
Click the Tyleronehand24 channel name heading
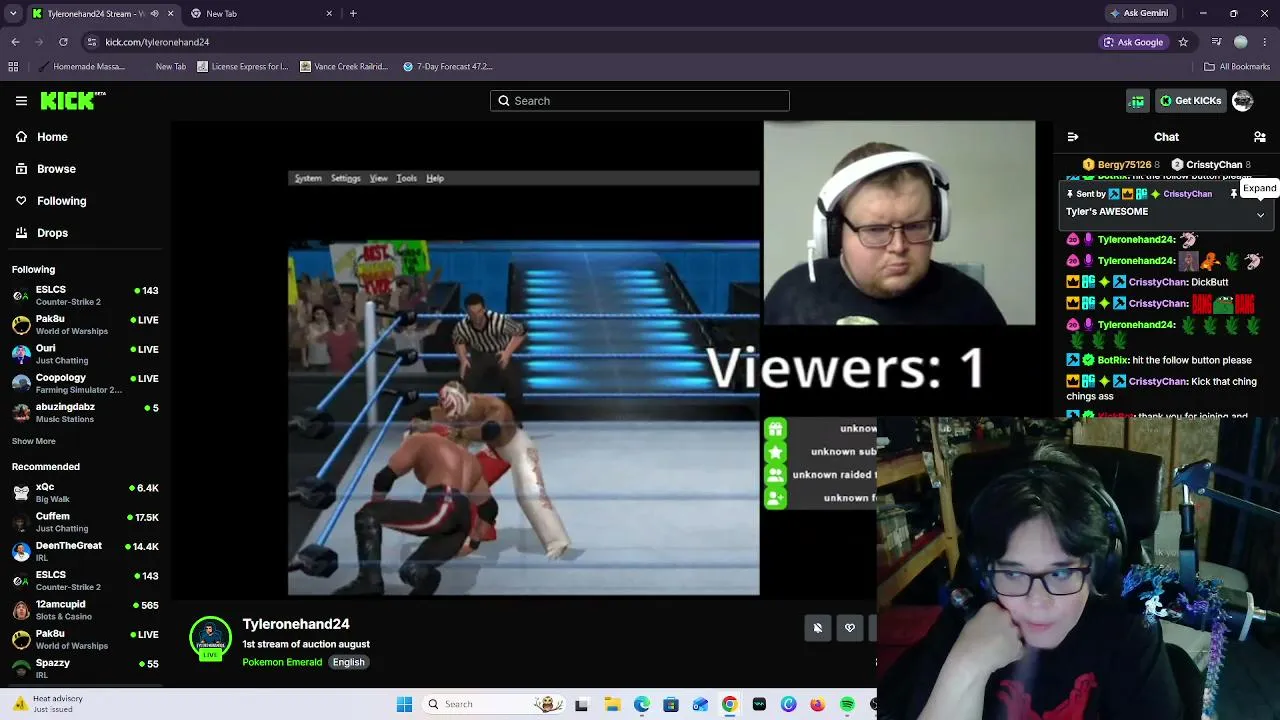pos(296,624)
